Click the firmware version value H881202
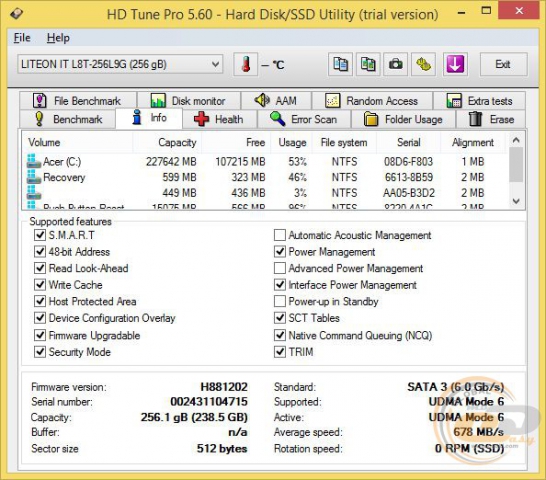Screen dimensions: 546x480 click(224, 387)
